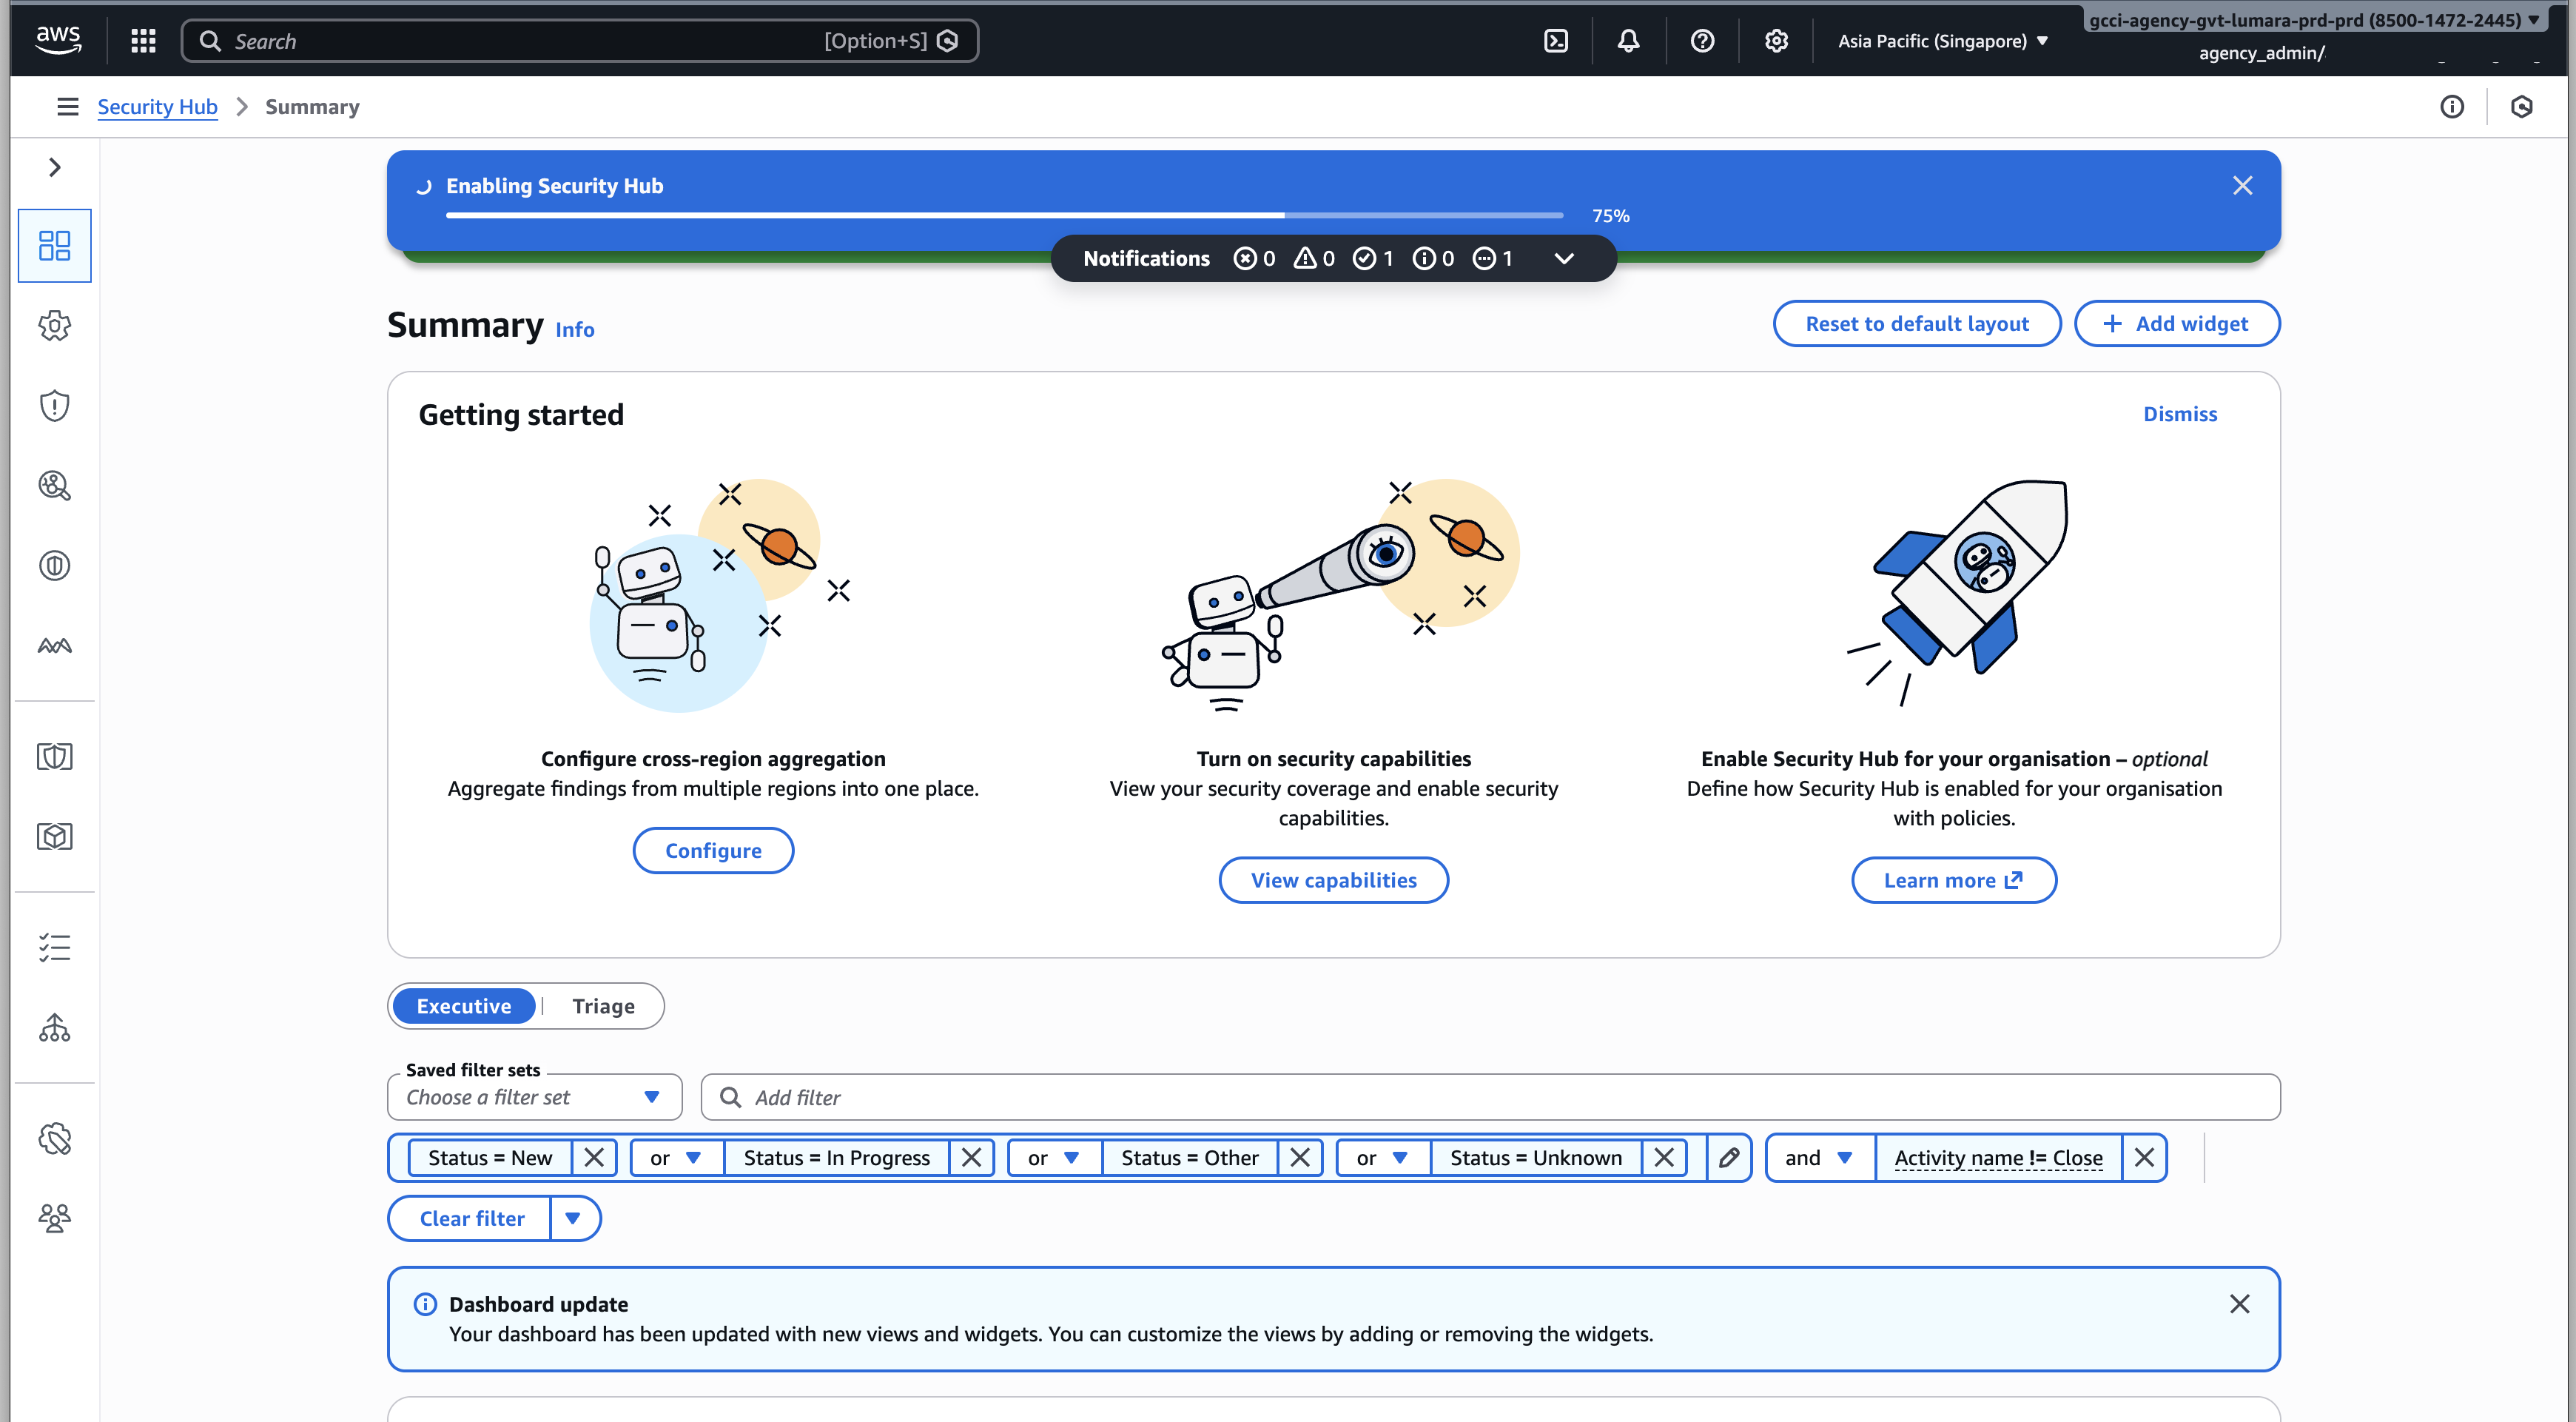Remove the Status = Other filter

point(1300,1158)
